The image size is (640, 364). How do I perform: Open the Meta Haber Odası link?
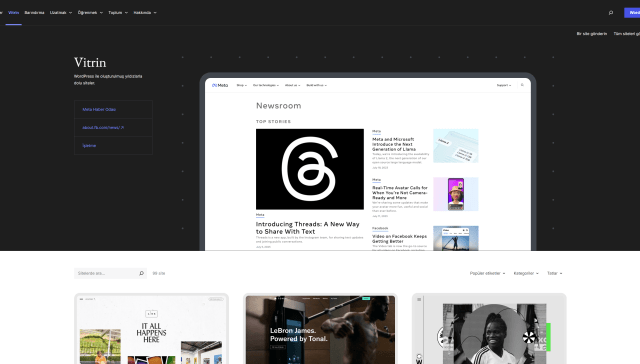[x=99, y=109]
